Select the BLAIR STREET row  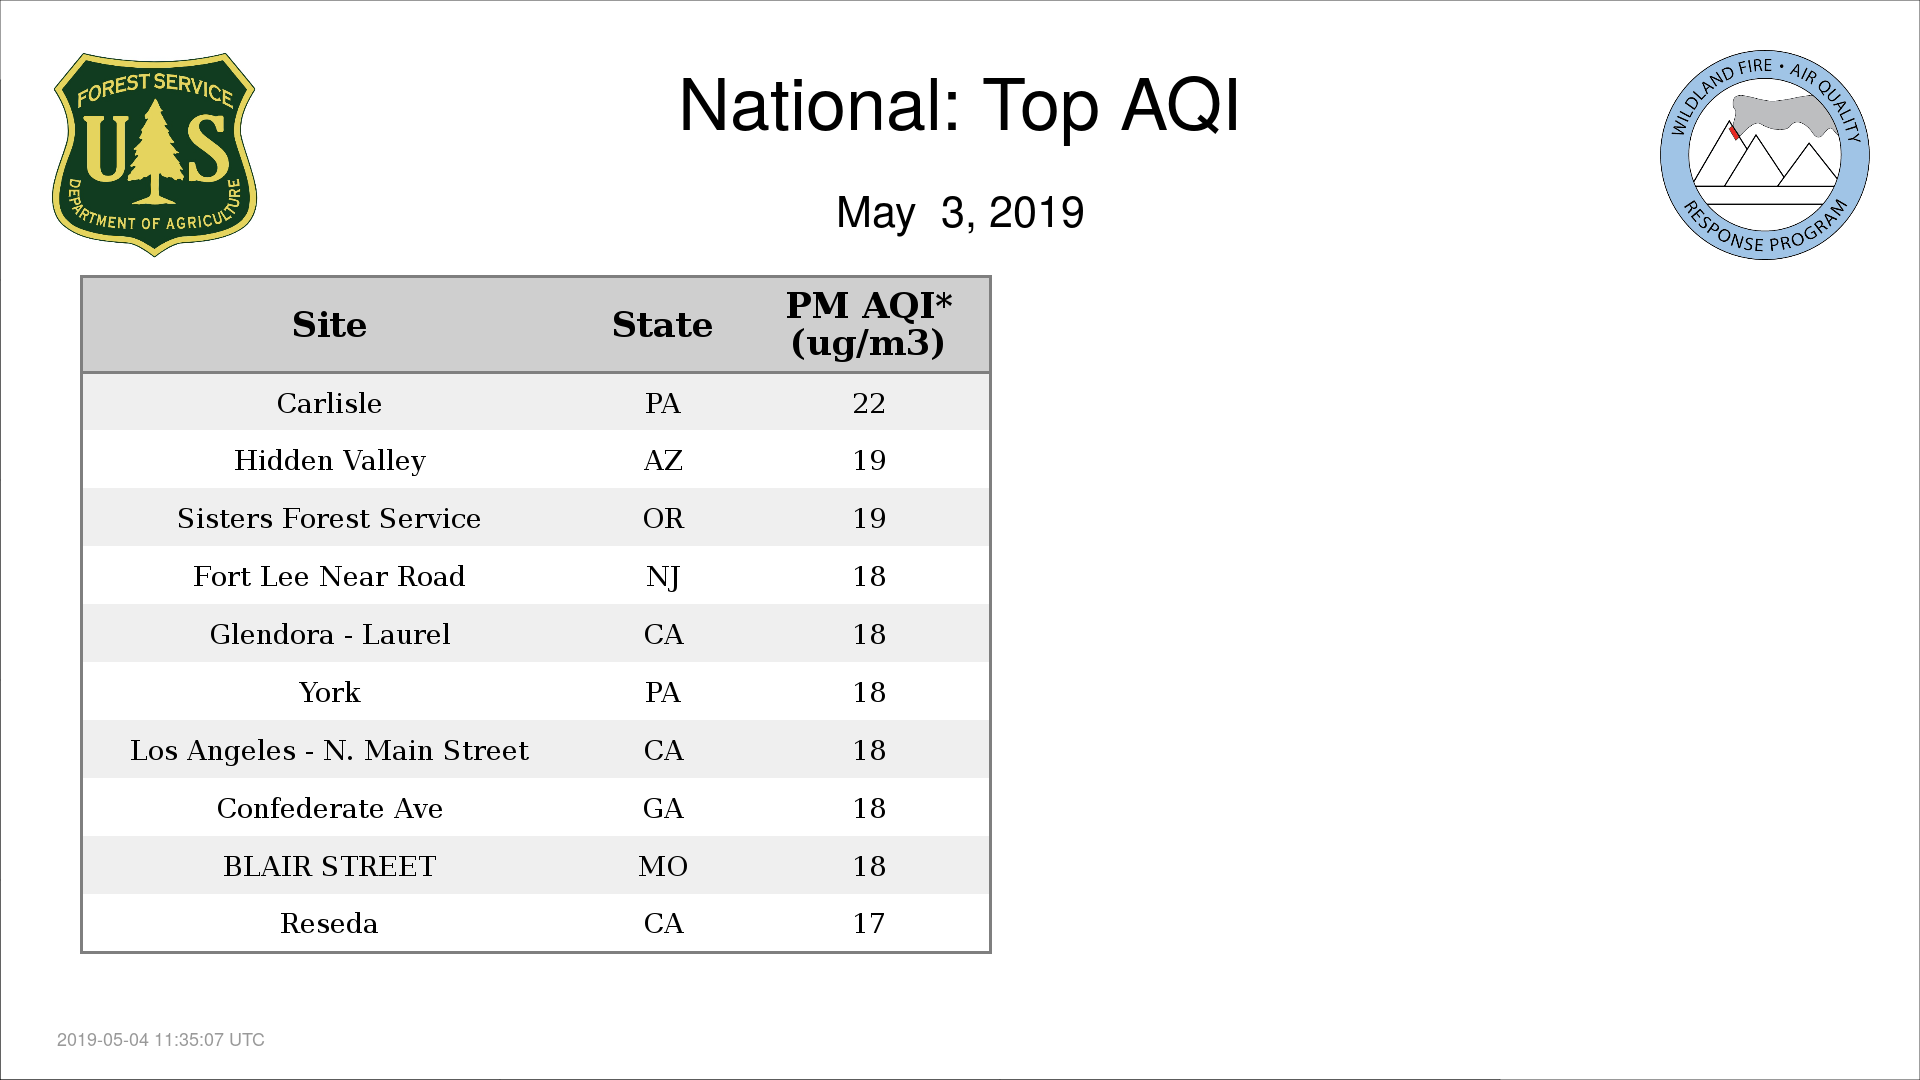point(536,866)
